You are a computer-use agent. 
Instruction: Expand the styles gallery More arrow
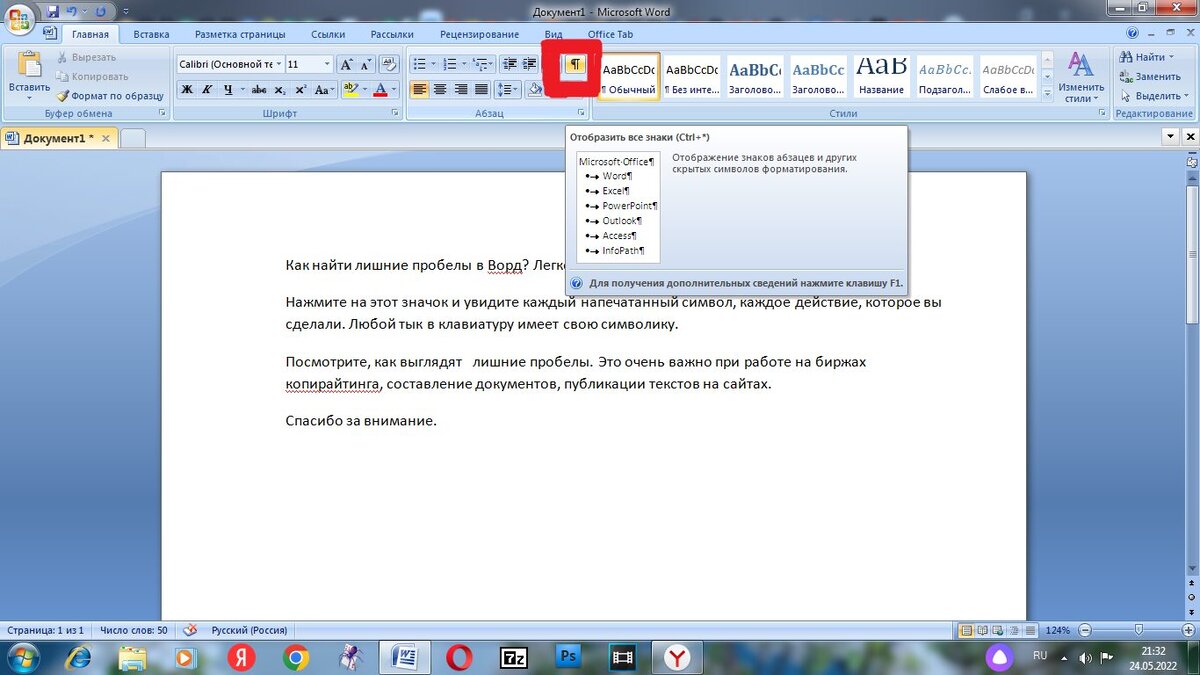click(1048, 94)
